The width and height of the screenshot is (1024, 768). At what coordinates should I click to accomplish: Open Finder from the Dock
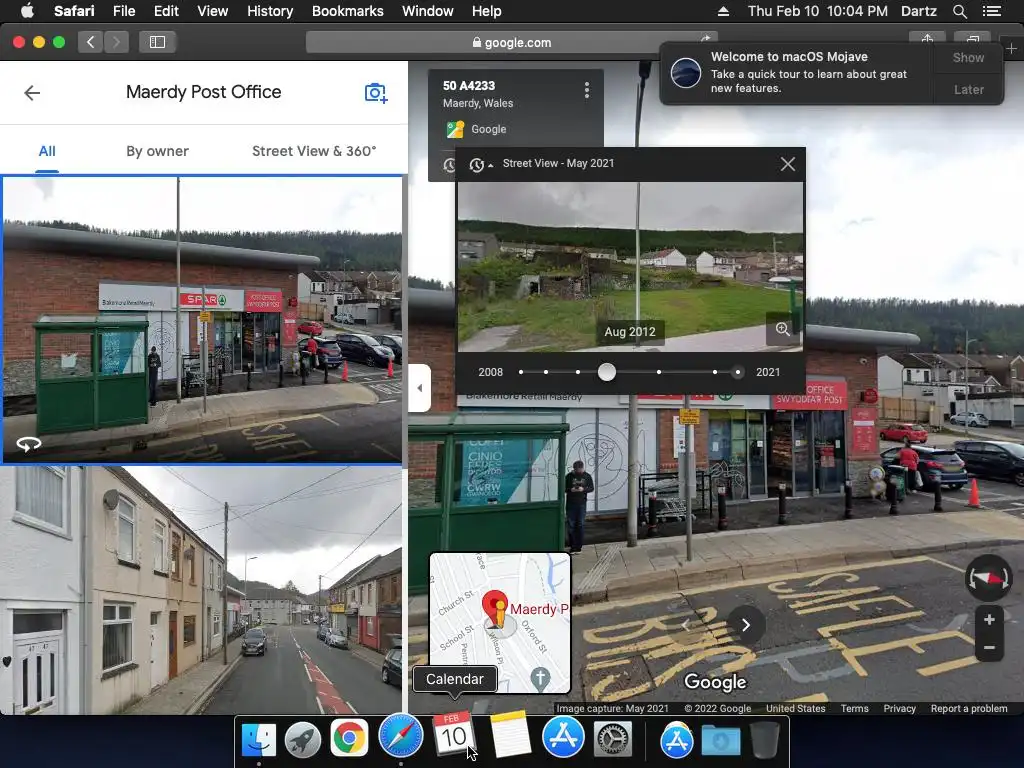[x=259, y=739]
